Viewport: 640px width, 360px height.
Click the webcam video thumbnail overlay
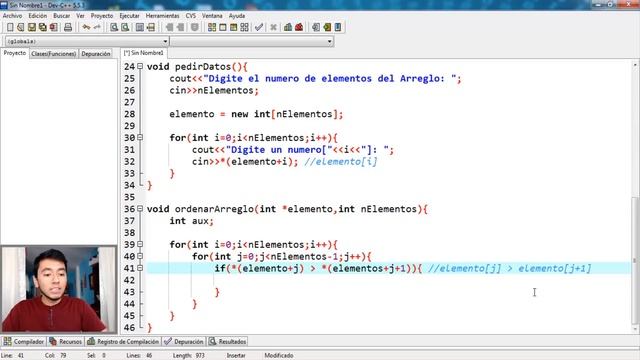click(x=59, y=289)
